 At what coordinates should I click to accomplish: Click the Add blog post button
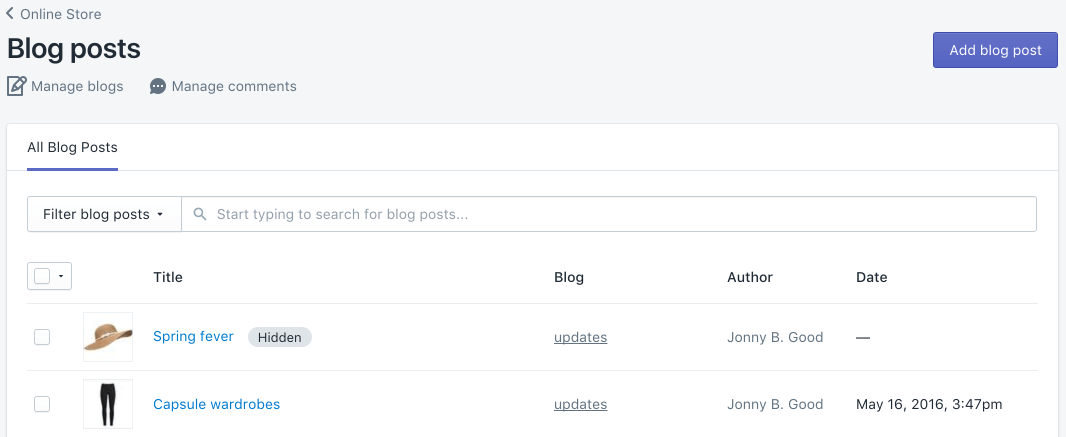tap(995, 50)
